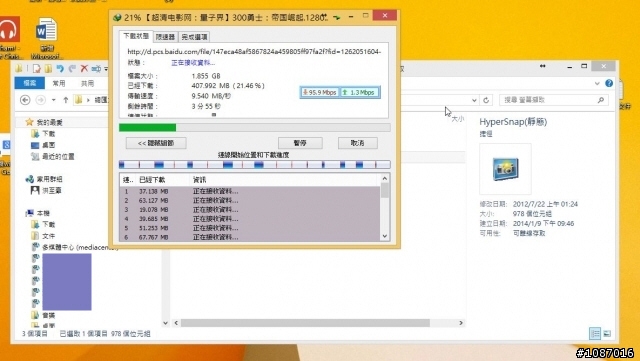Select connection row 6 with 67.767 MB
Screen dimensions: 640x361
tap(250, 237)
